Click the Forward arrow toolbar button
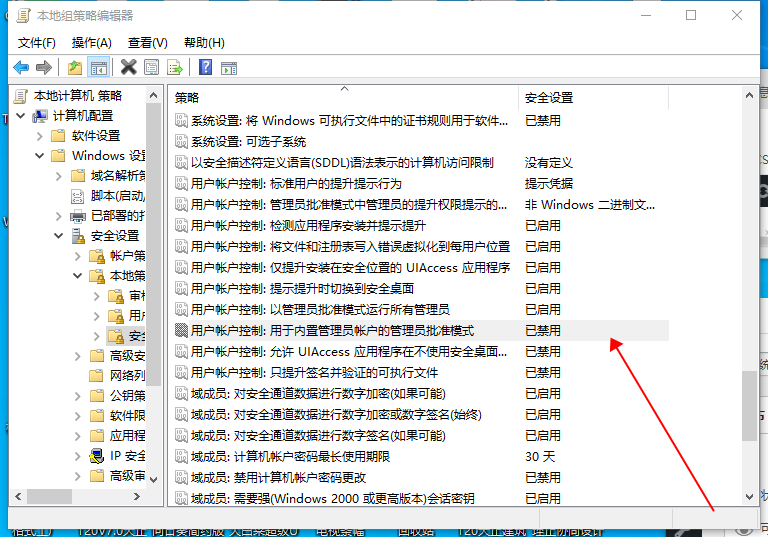Image resolution: width=768 pixels, height=537 pixels. tap(43, 67)
